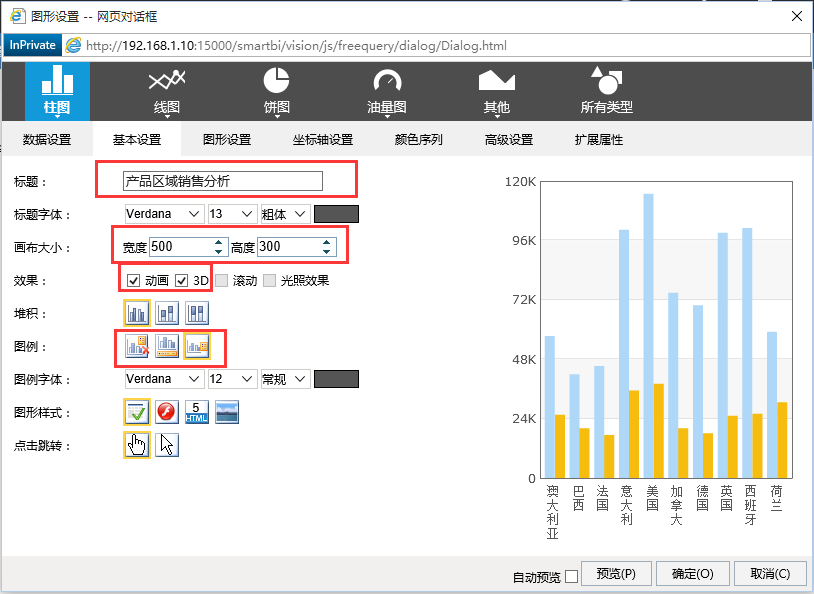Choose the HTML5 图形样式 icon
Image resolution: width=814 pixels, height=594 pixels.
coord(197,412)
